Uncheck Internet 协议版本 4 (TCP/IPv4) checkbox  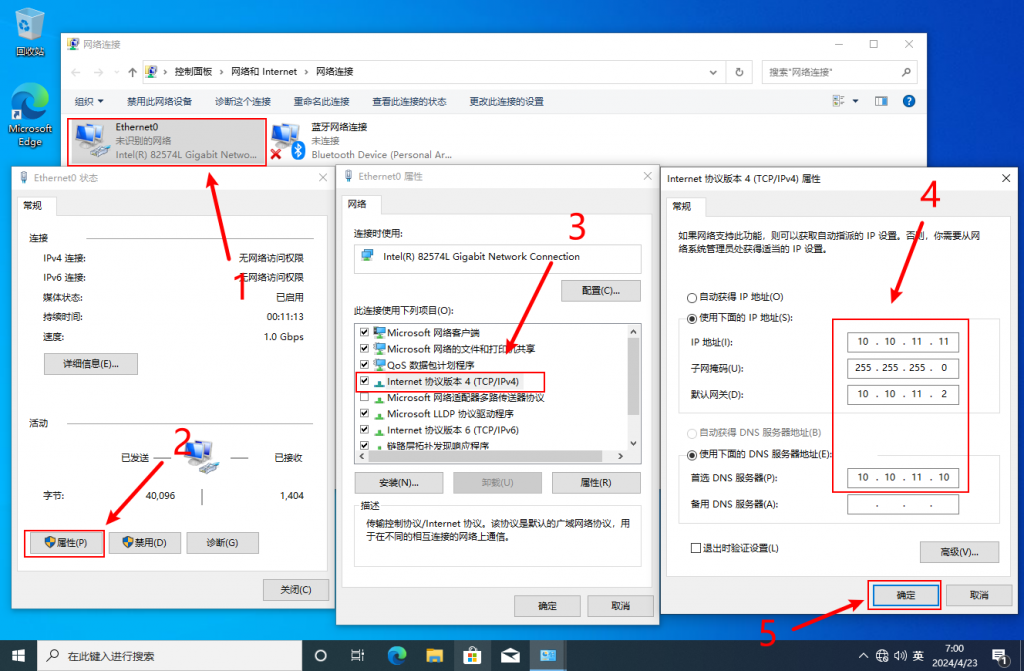tap(365, 382)
